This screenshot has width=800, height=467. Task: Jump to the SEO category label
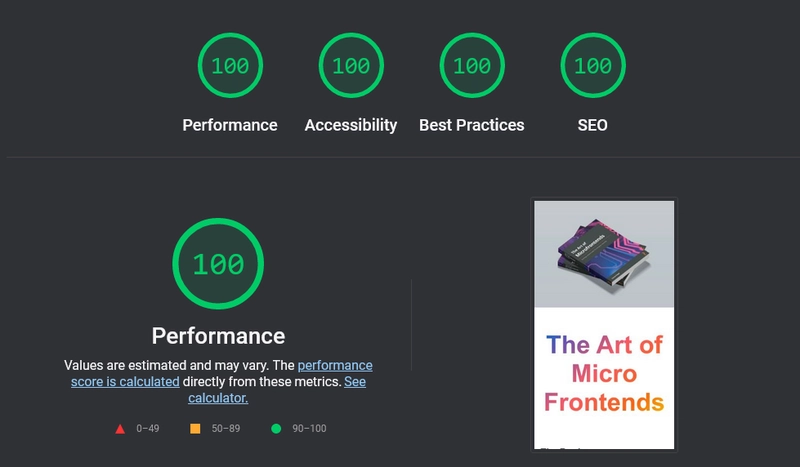pos(592,125)
